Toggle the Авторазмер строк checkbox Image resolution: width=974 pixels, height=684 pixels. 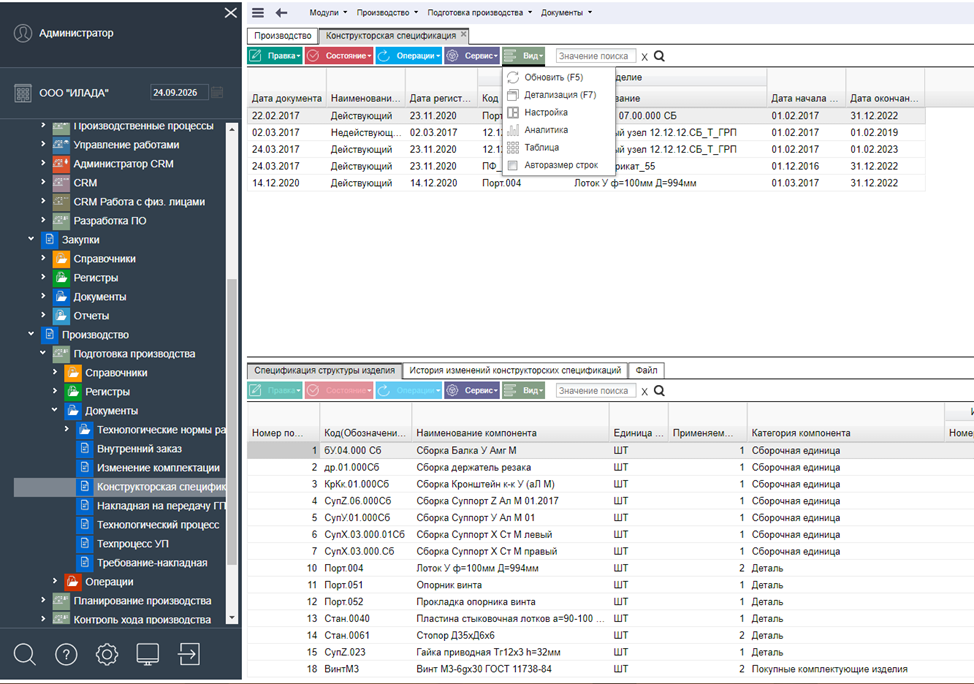coord(513,165)
